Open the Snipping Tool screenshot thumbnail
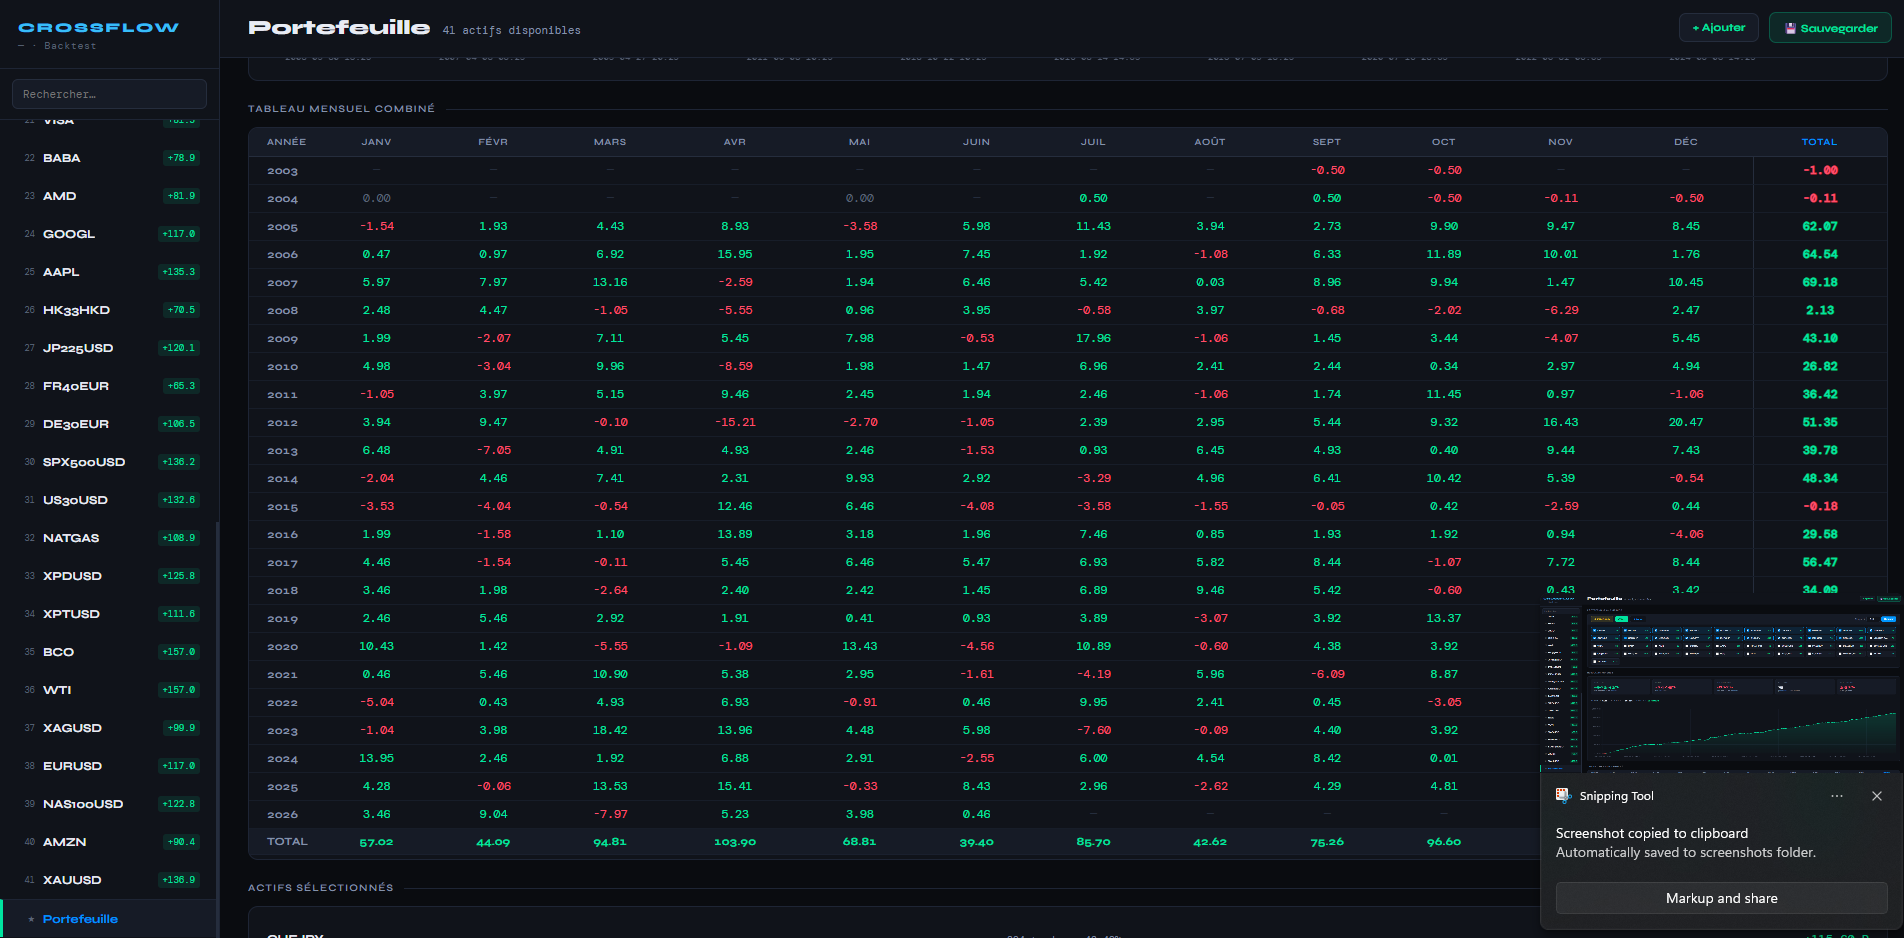This screenshot has height=938, width=1904. pos(1721,682)
